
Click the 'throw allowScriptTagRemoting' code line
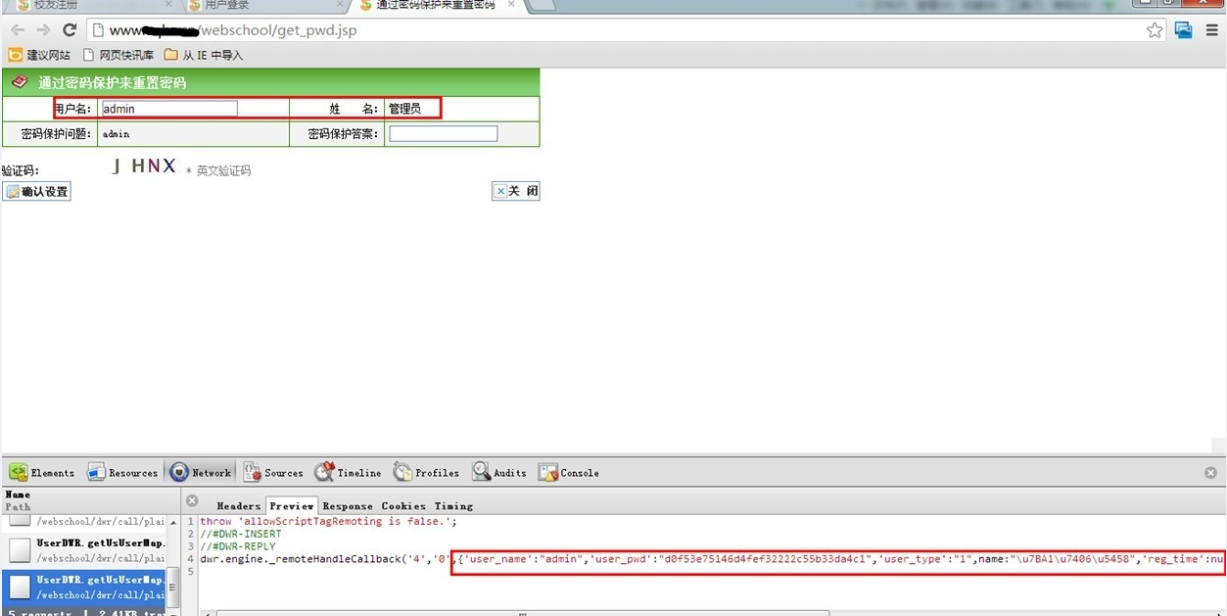pos(328,522)
